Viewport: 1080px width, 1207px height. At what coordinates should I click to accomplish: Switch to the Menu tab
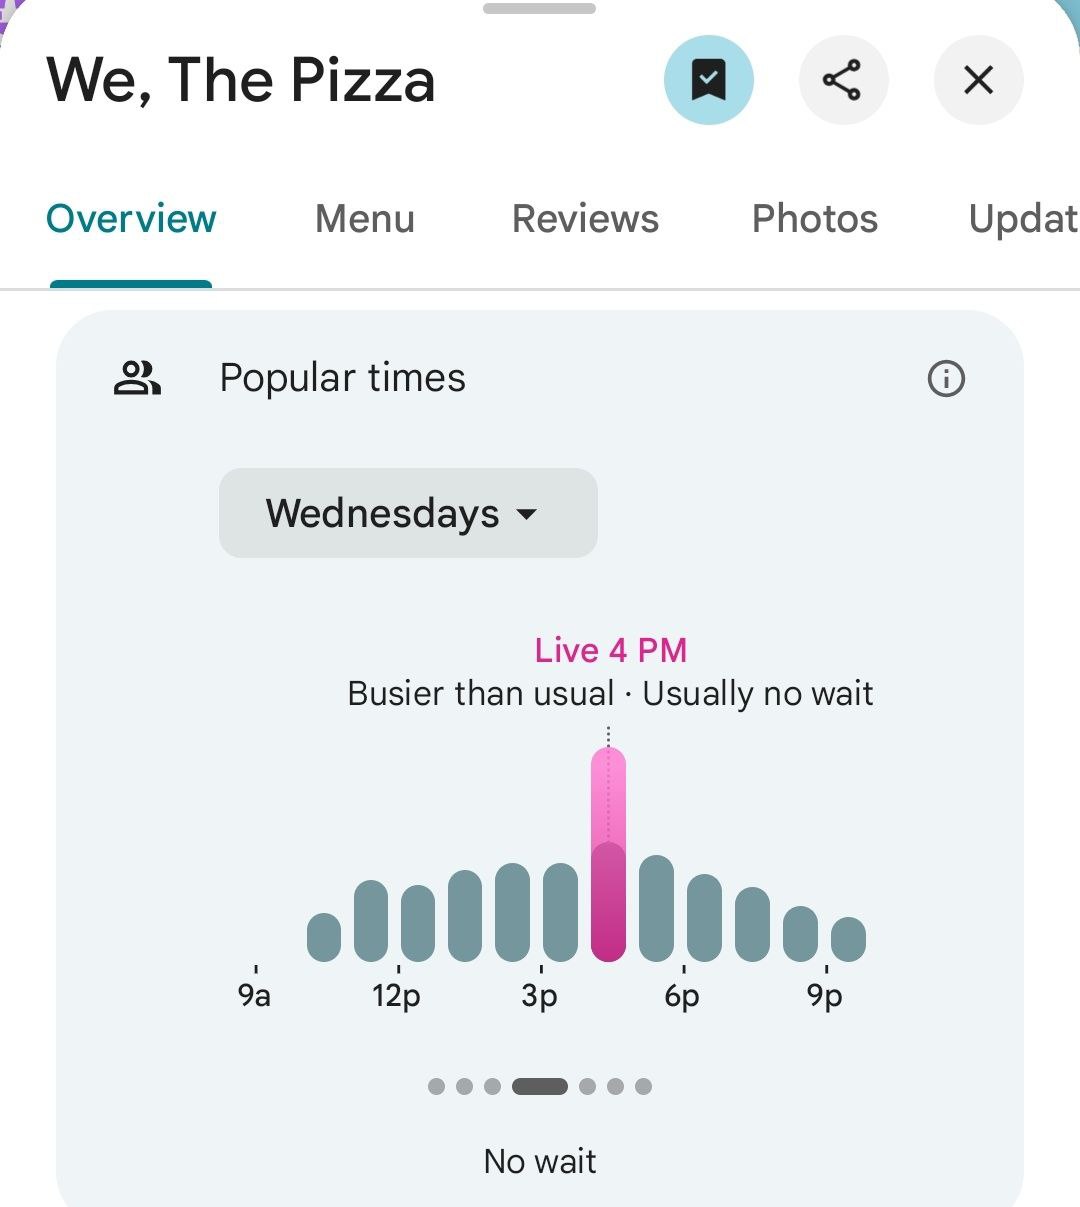[364, 219]
